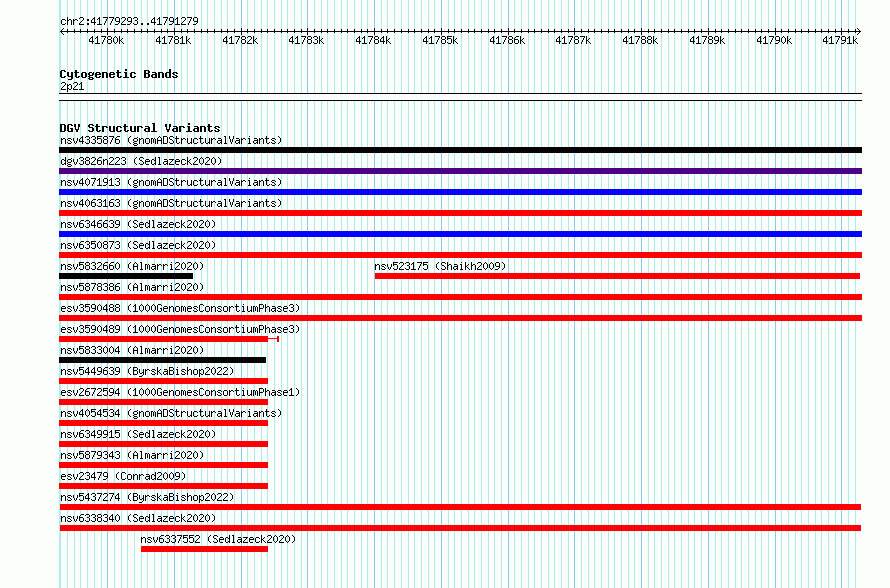Click the 41782k ruler label

240,40
